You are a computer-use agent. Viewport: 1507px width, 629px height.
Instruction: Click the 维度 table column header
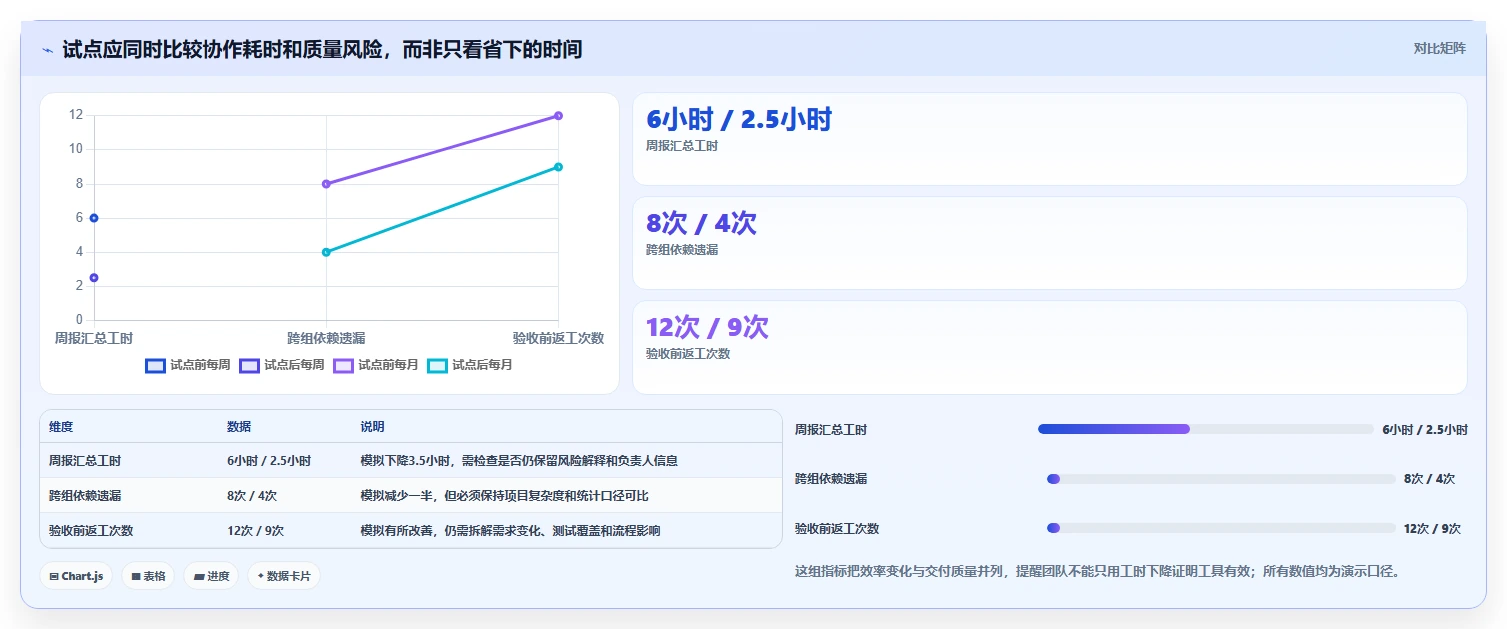click(x=61, y=427)
